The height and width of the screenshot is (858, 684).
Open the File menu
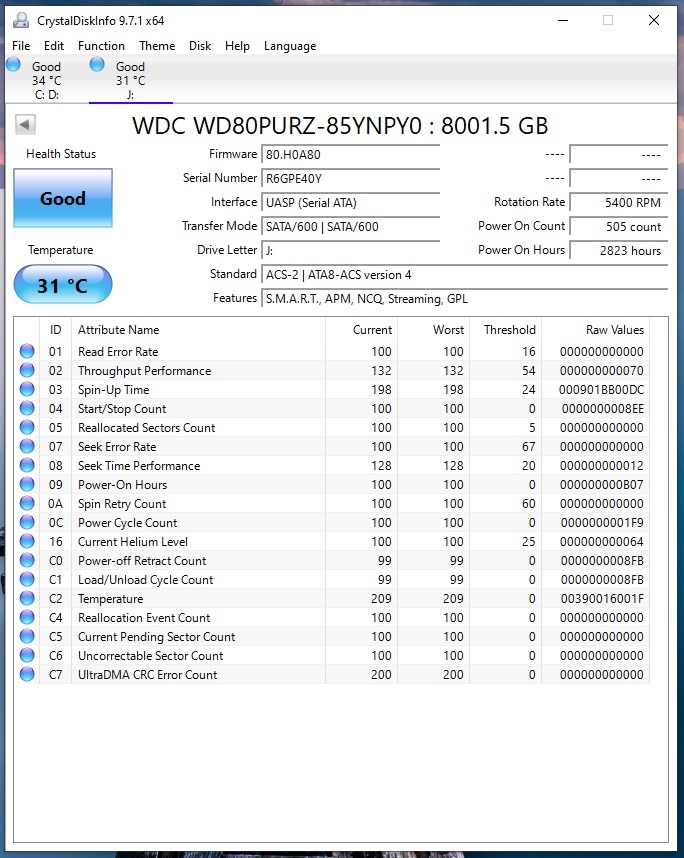[21, 46]
